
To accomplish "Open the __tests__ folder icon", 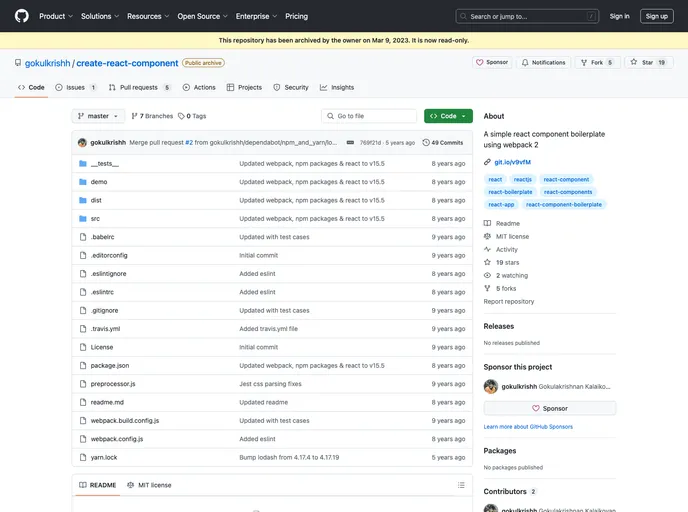I will pyautogui.click(x=82, y=164).
